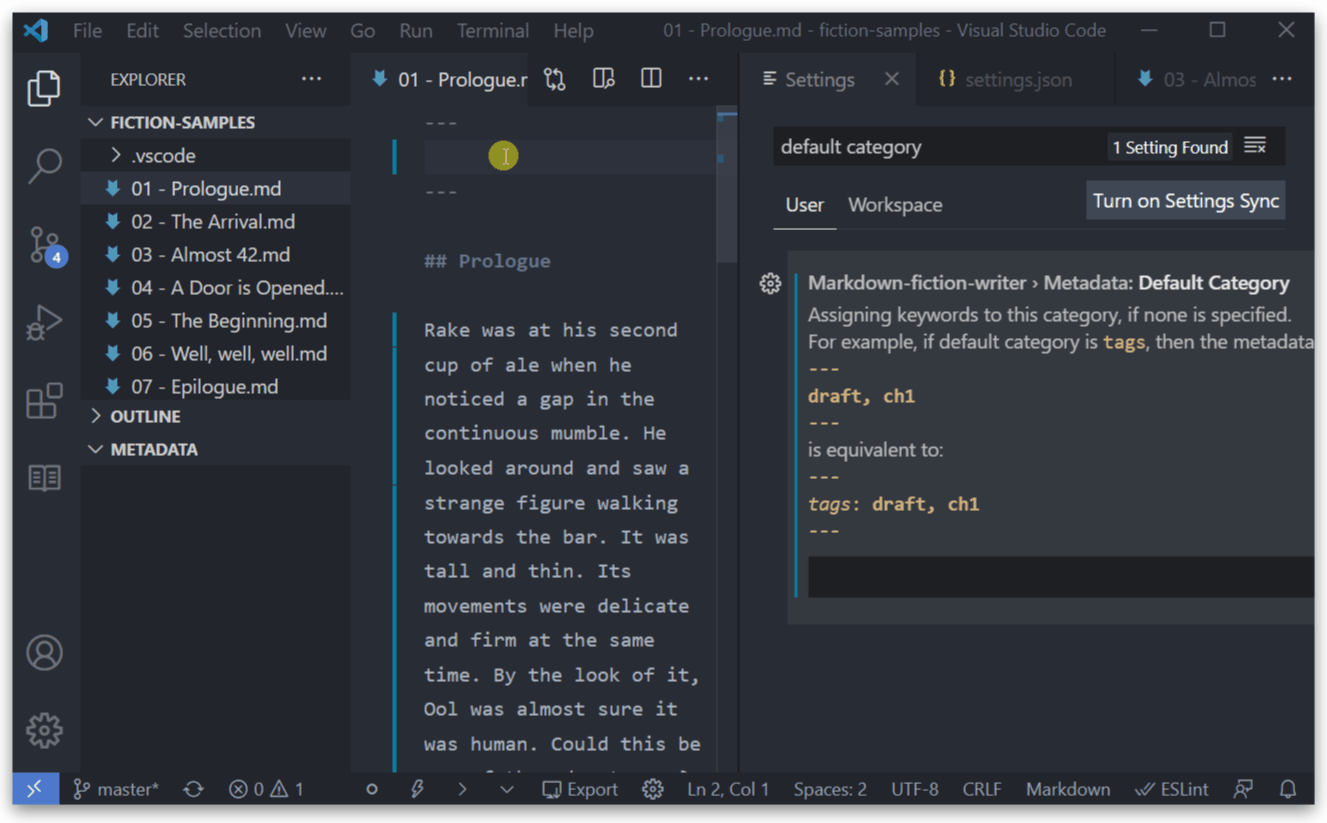
Task: Click the Split Editor icon
Action: 650,78
